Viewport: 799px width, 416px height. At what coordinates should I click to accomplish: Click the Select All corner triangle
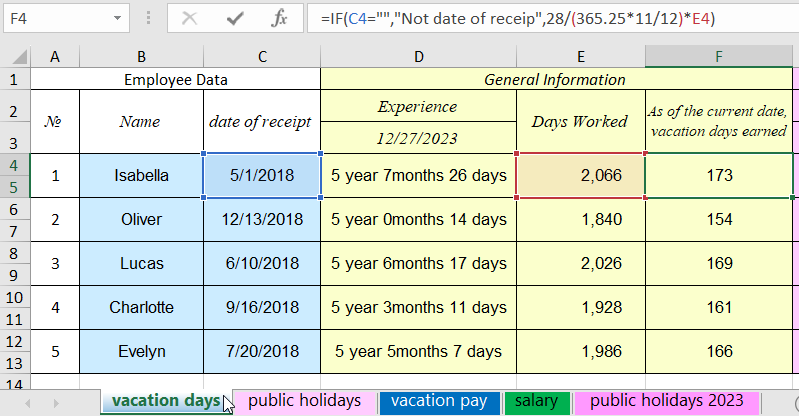pos(15,57)
